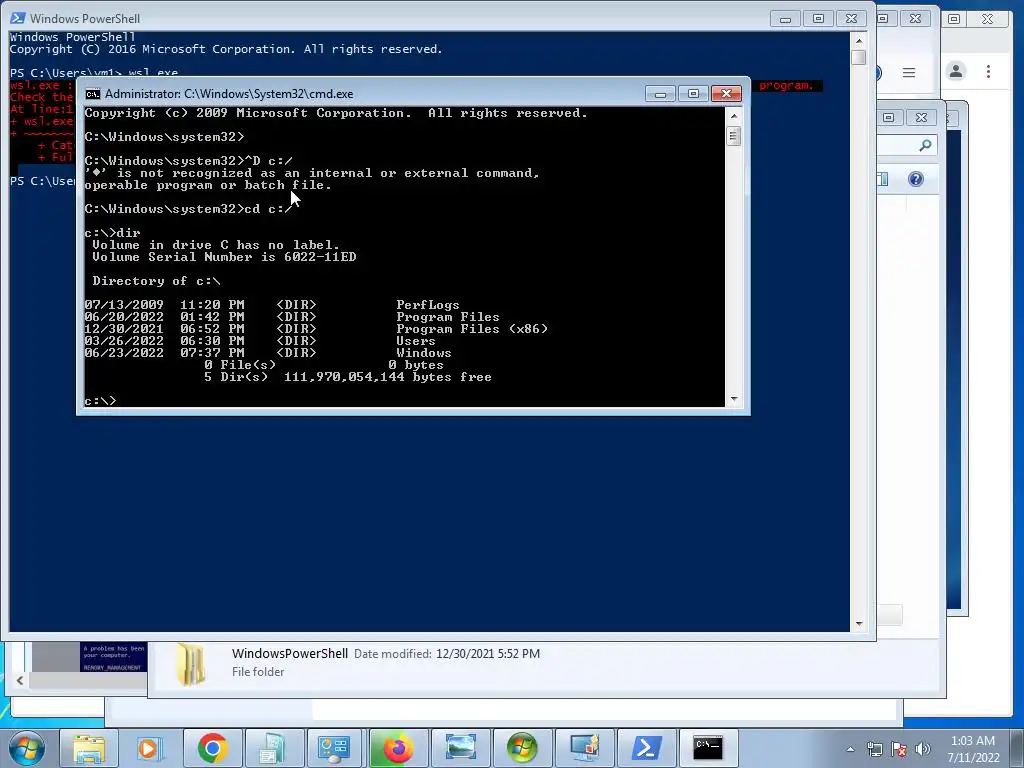Viewport: 1024px width, 768px height.
Task: Minimize the Windows PowerShell window
Action: pyautogui.click(x=786, y=19)
